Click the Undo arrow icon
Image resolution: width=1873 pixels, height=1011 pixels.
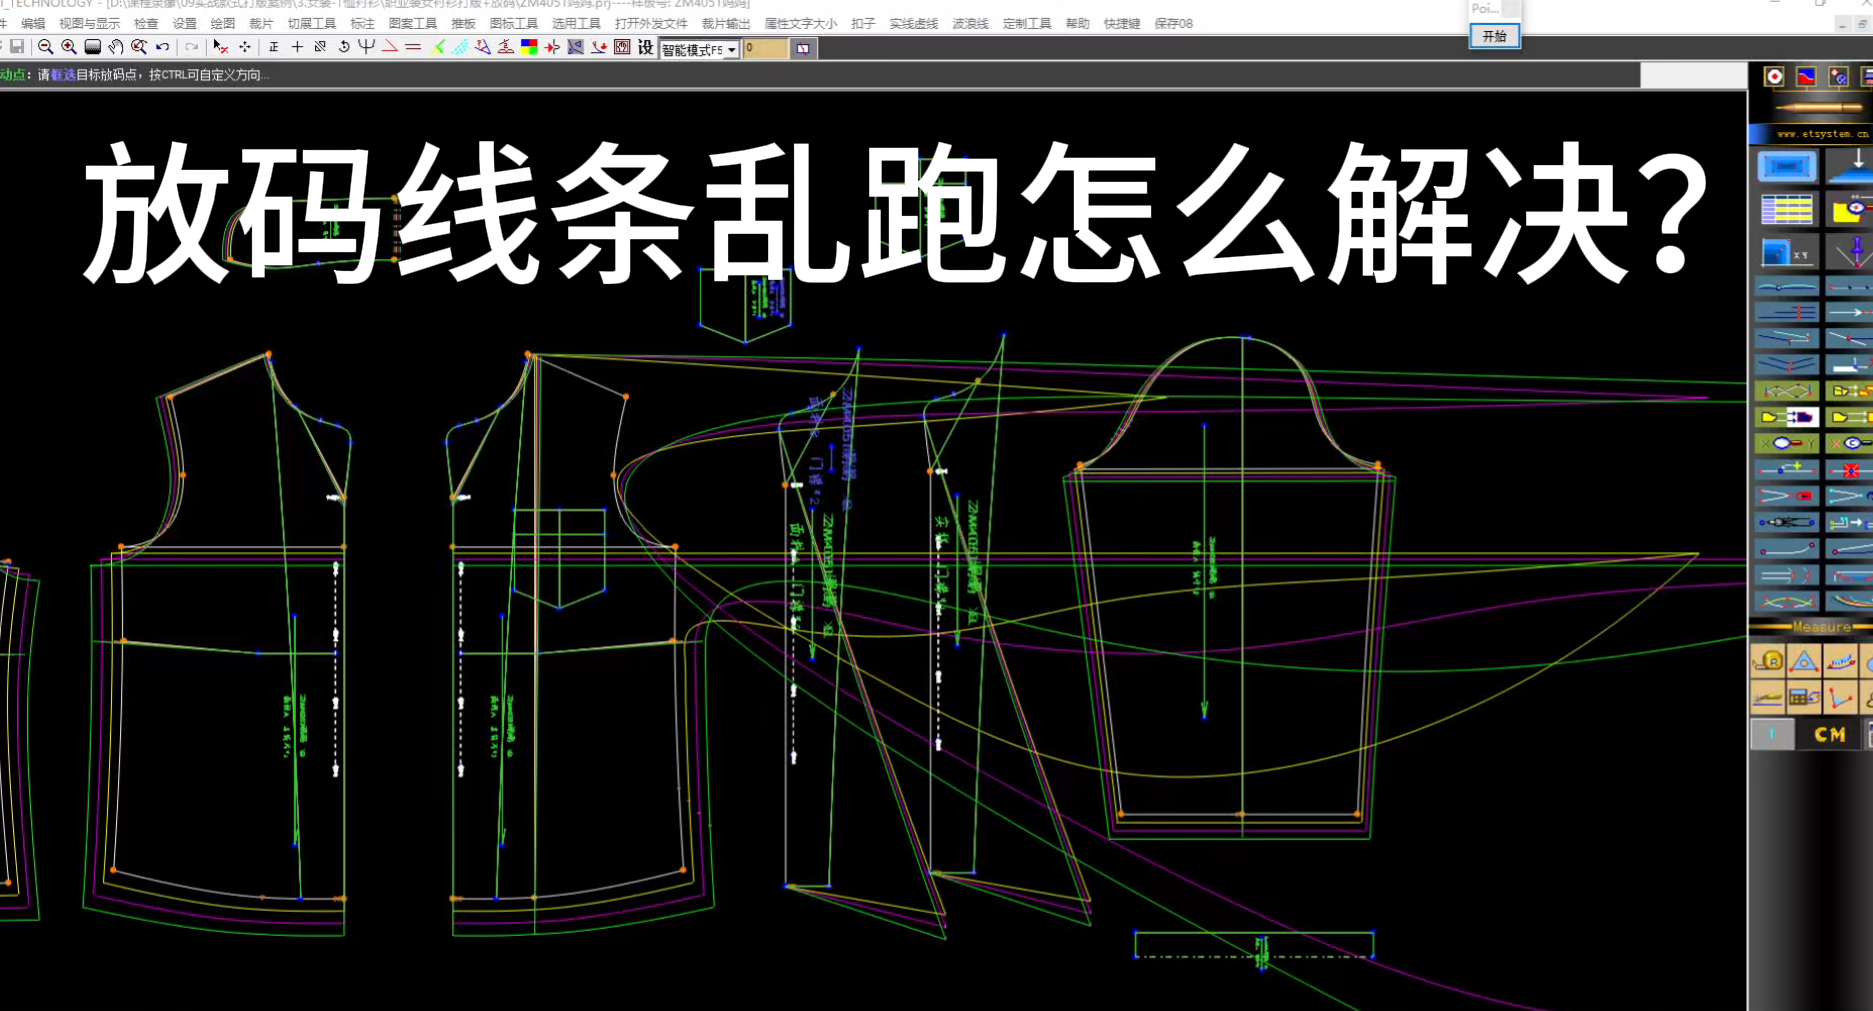161,46
